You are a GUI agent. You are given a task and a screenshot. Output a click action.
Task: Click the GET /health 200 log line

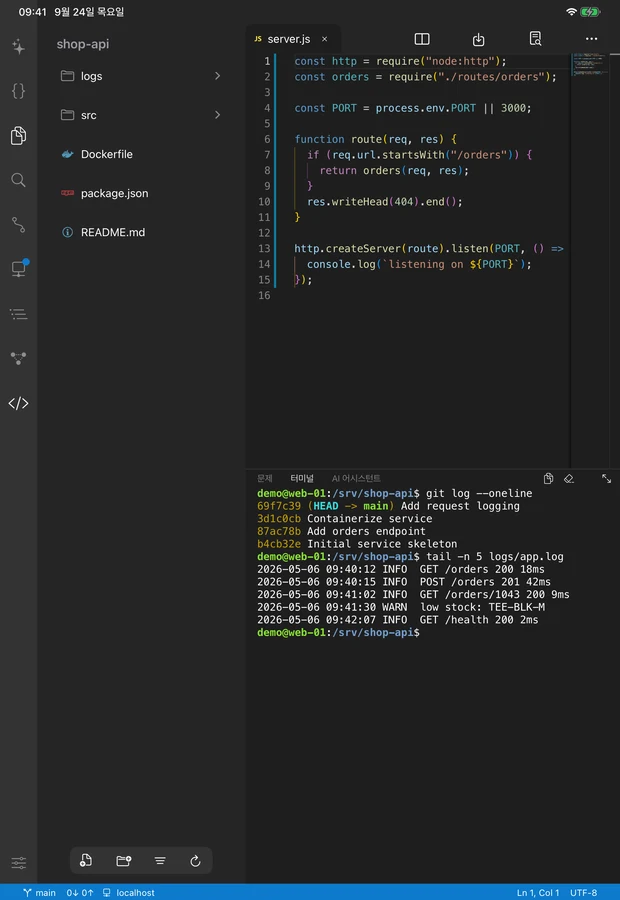397,619
